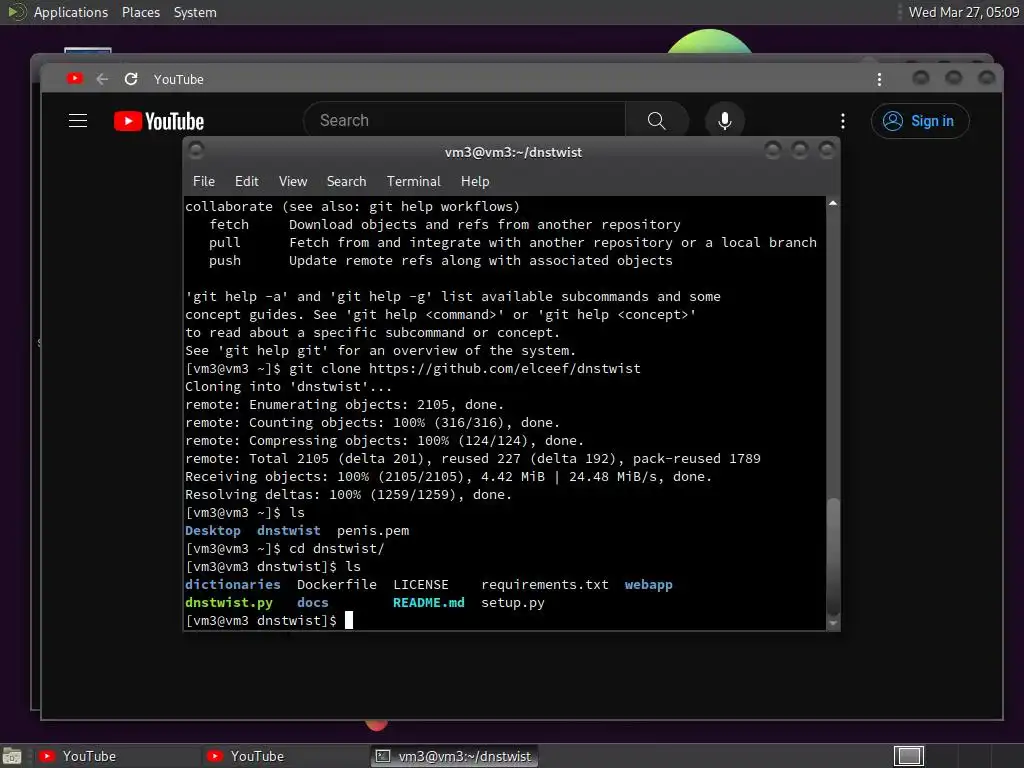Open the Applications panel menu
The width and height of the screenshot is (1024, 768).
tap(71, 12)
